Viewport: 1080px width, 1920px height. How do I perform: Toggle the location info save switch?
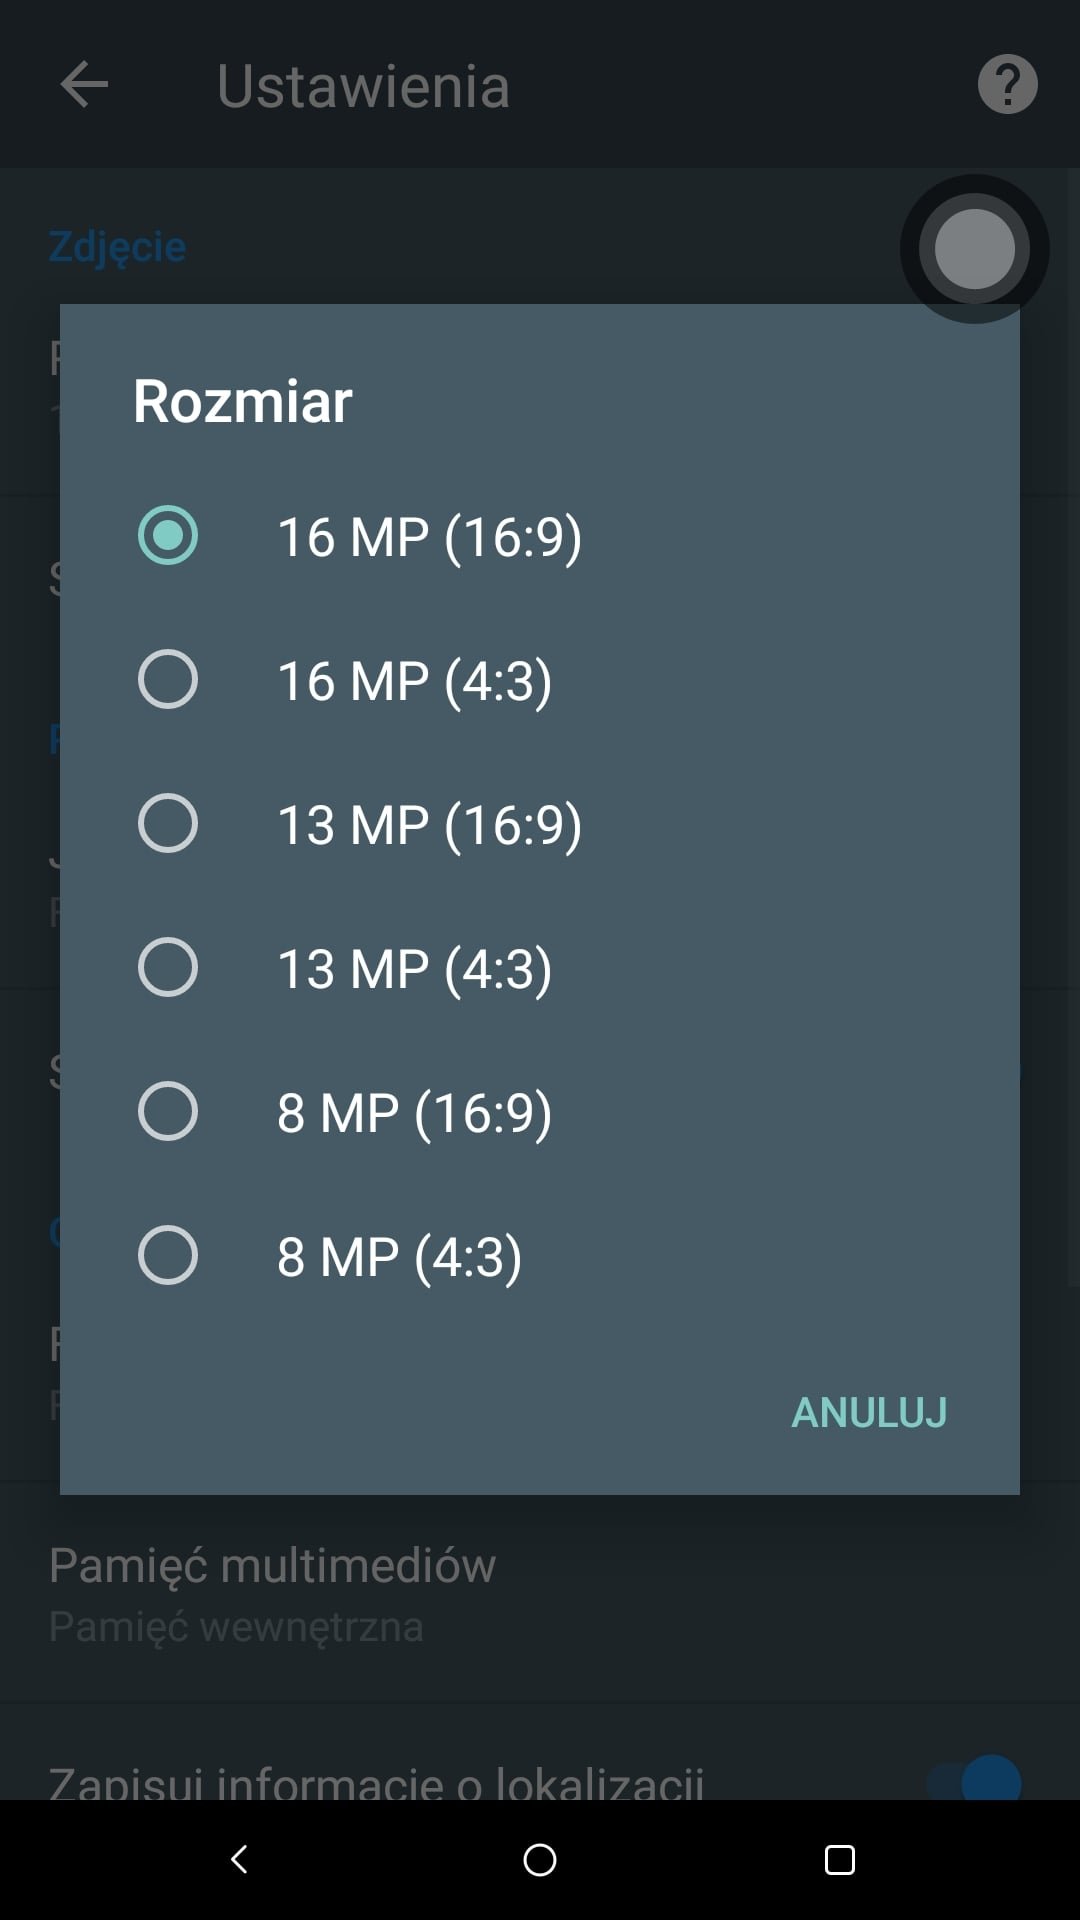(x=974, y=1782)
